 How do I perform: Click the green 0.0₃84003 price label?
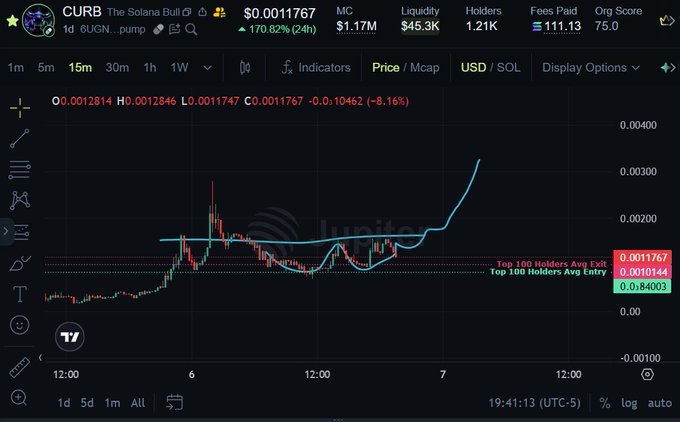click(x=642, y=286)
